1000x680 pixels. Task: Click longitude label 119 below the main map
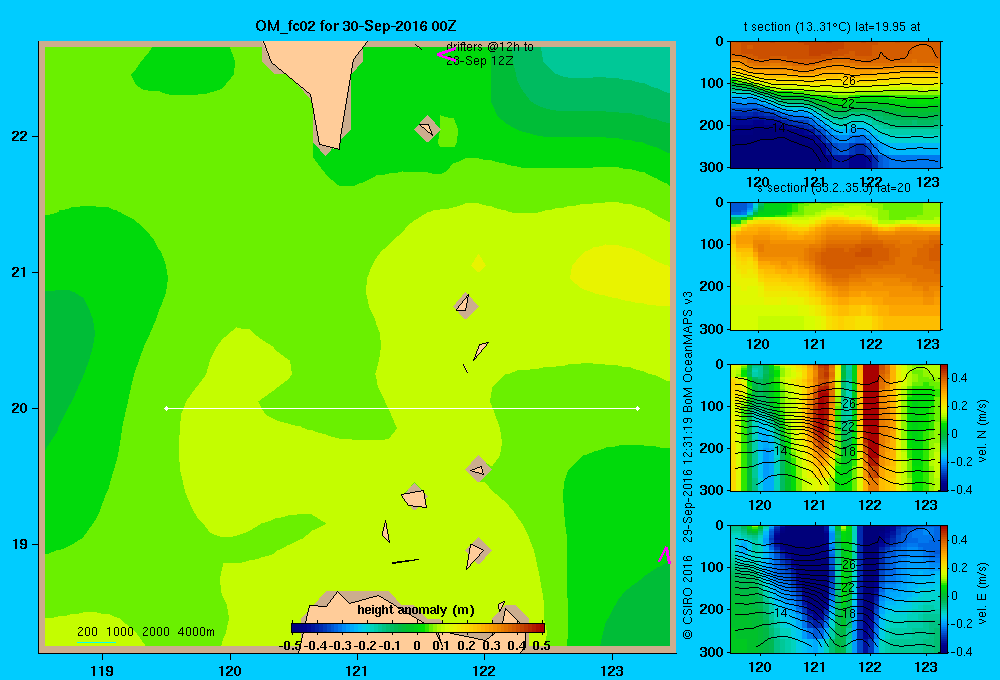(x=102, y=670)
